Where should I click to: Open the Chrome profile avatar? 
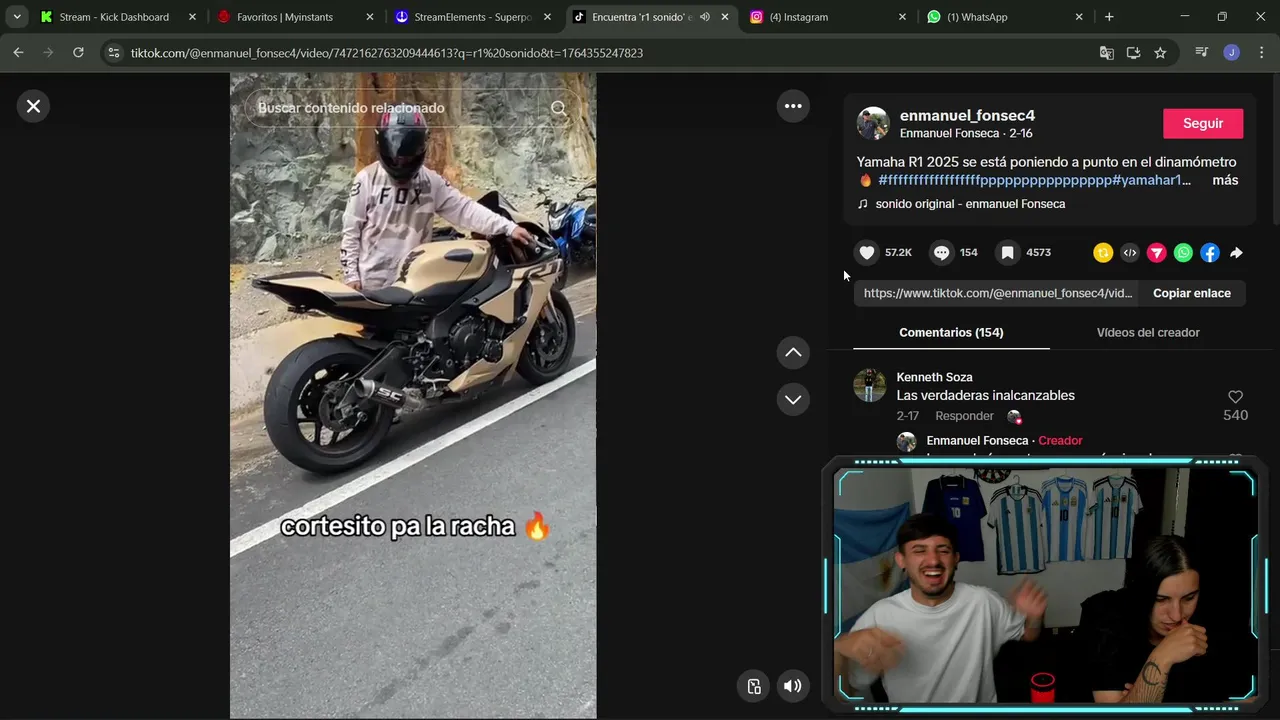(1231, 53)
